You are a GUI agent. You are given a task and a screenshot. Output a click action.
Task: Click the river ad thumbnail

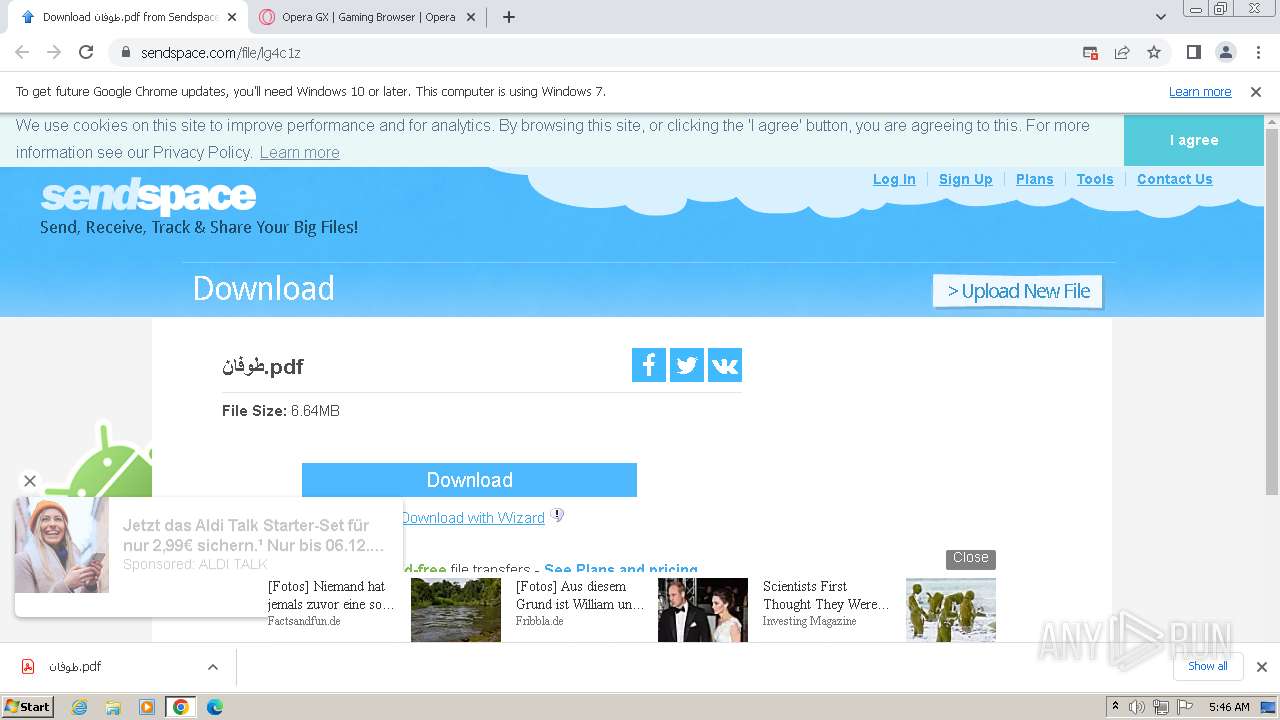point(456,610)
